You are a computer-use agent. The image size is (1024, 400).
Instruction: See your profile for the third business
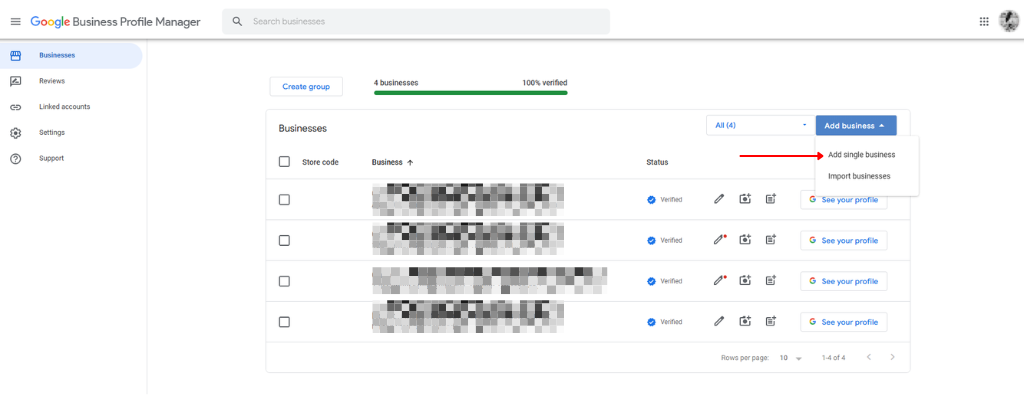844,280
